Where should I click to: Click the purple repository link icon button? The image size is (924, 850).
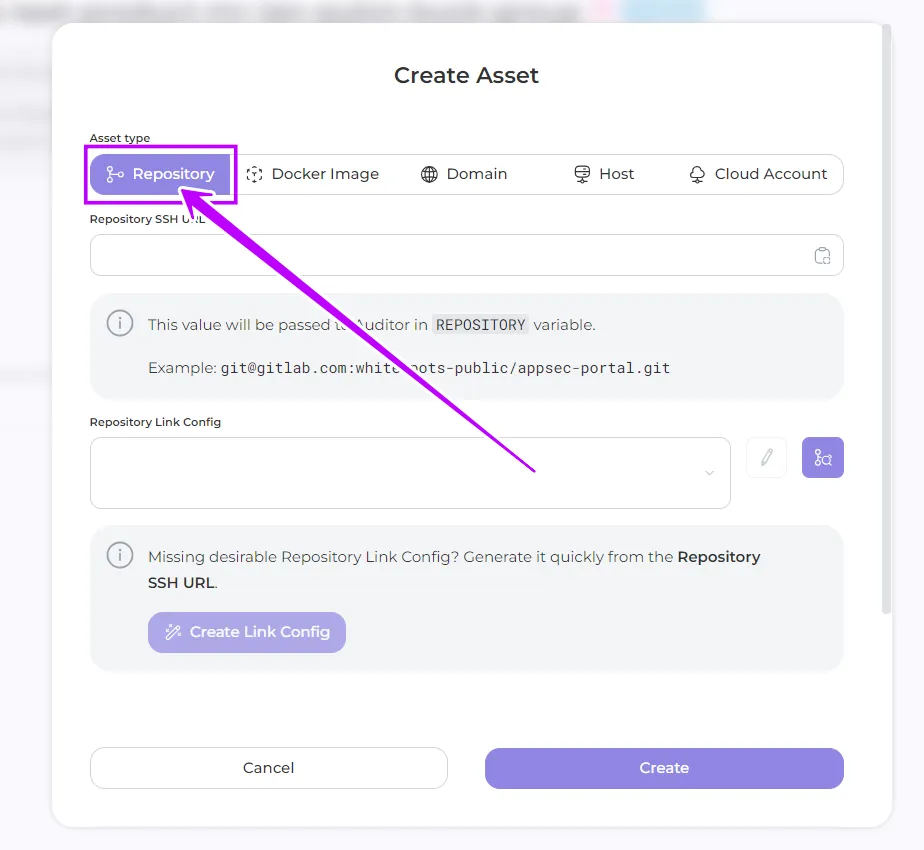click(x=823, y=458)
